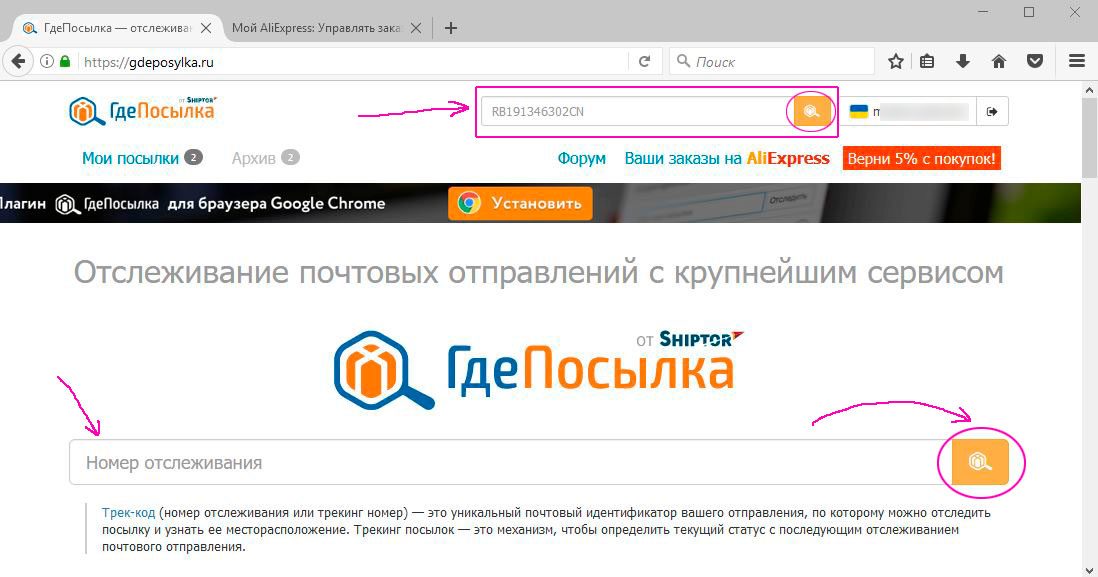
Task: Click the ГдеПосылка logo in header
Action: tap(143, 111)
